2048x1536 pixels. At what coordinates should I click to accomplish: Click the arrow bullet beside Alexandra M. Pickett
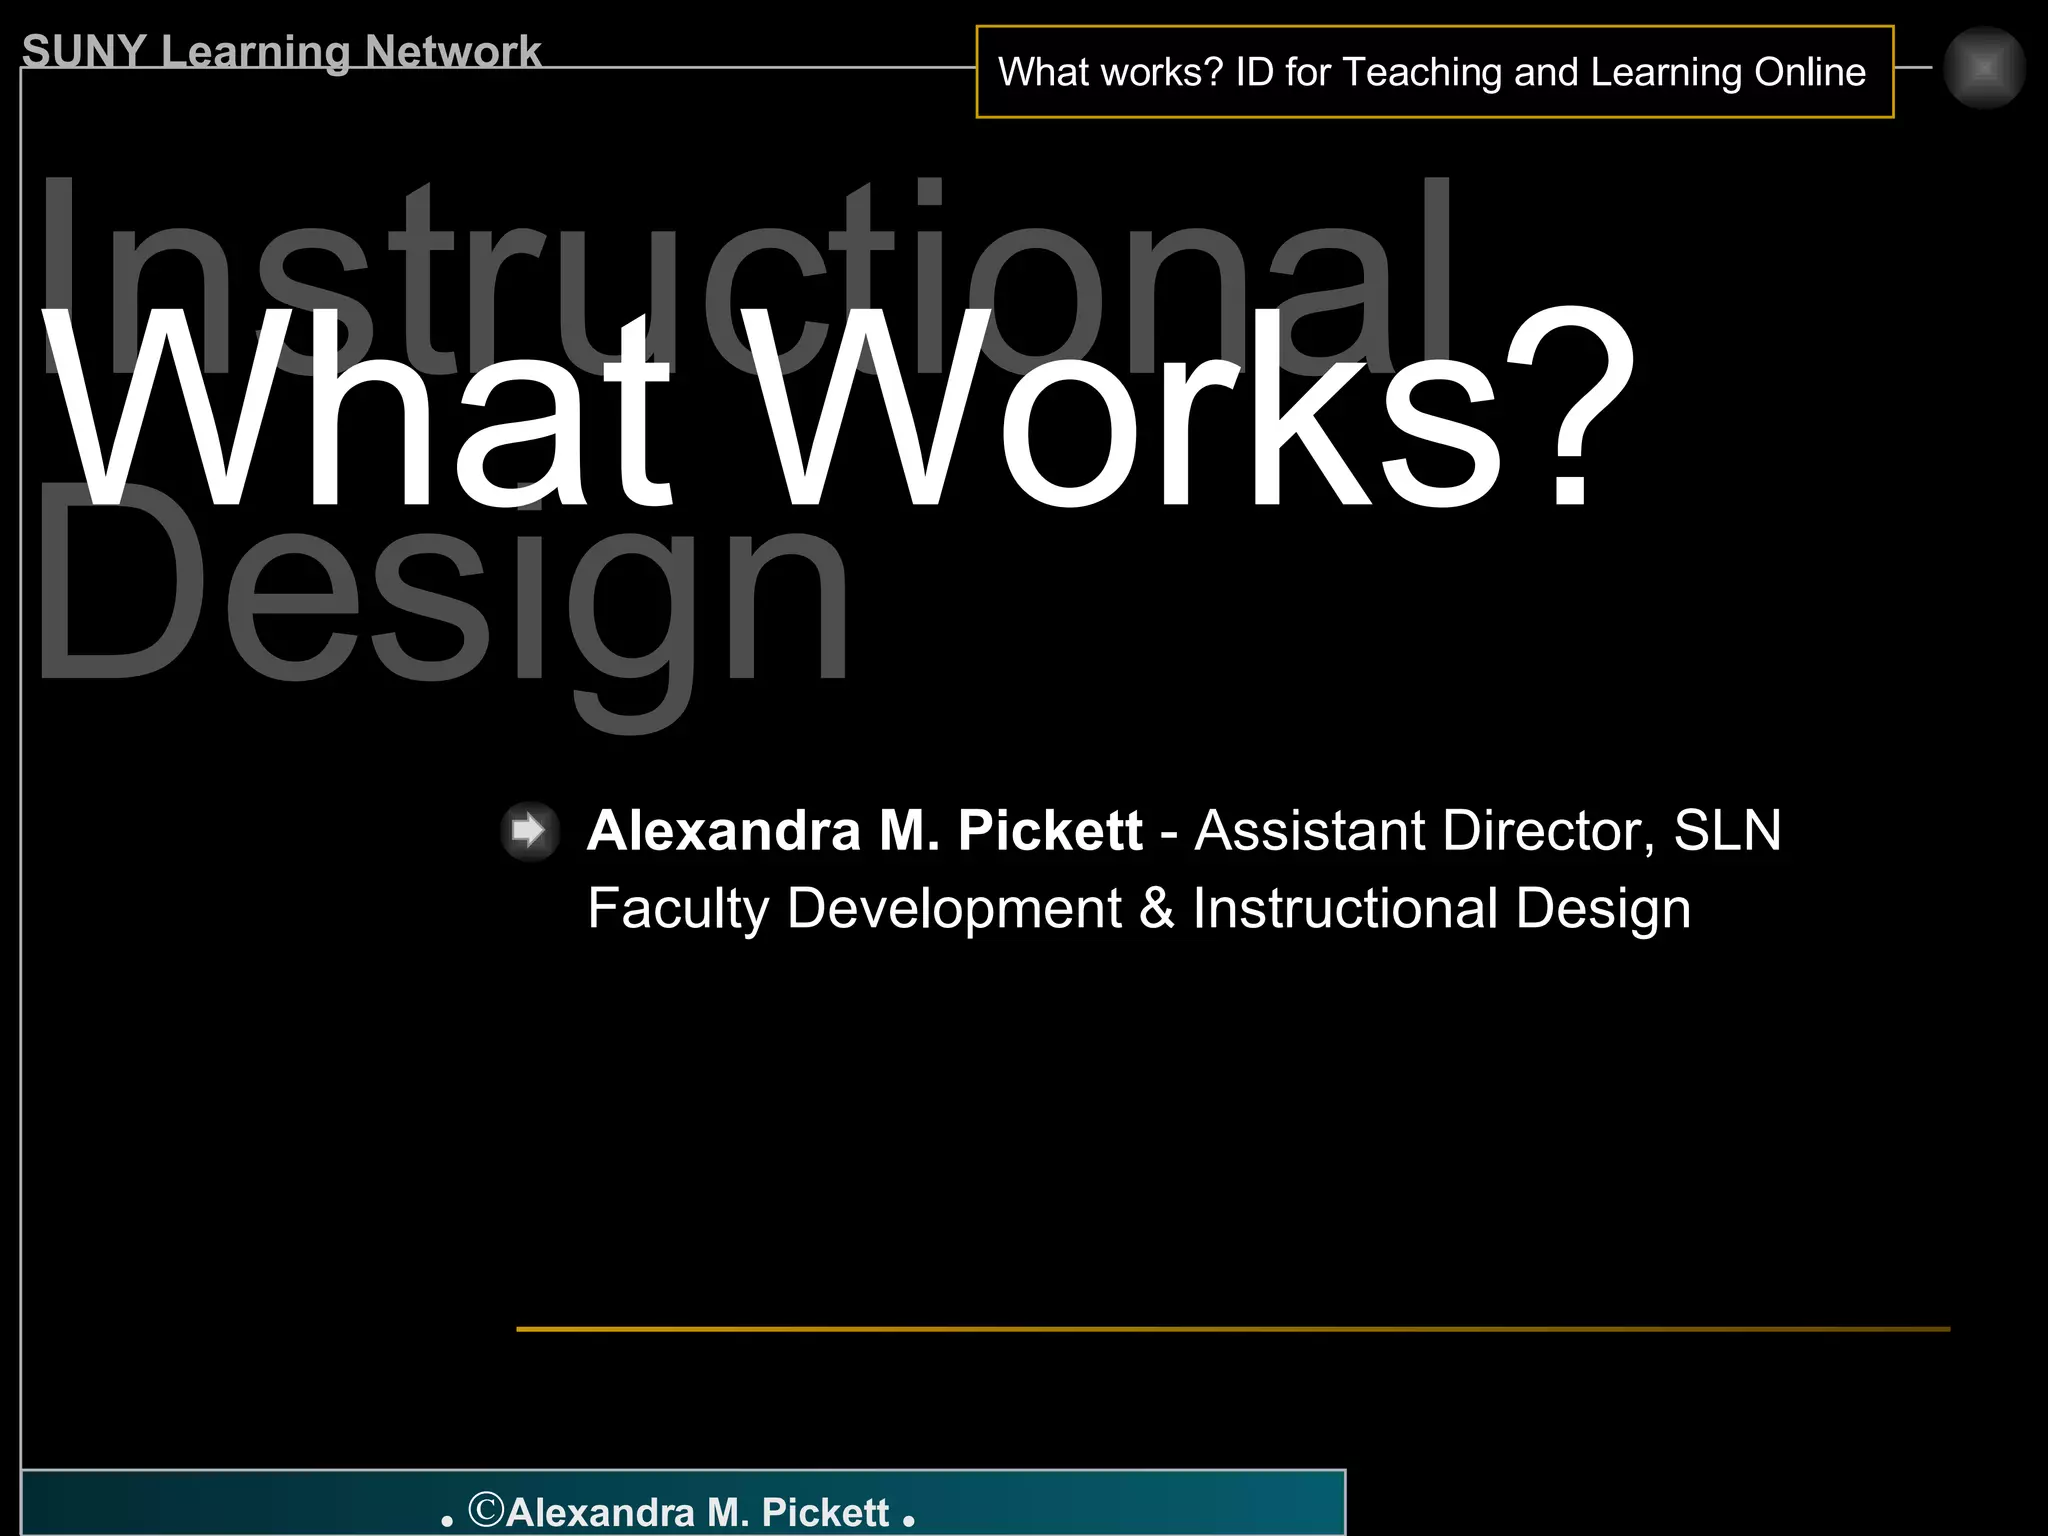pyautogui.click(x=529, y=830)
